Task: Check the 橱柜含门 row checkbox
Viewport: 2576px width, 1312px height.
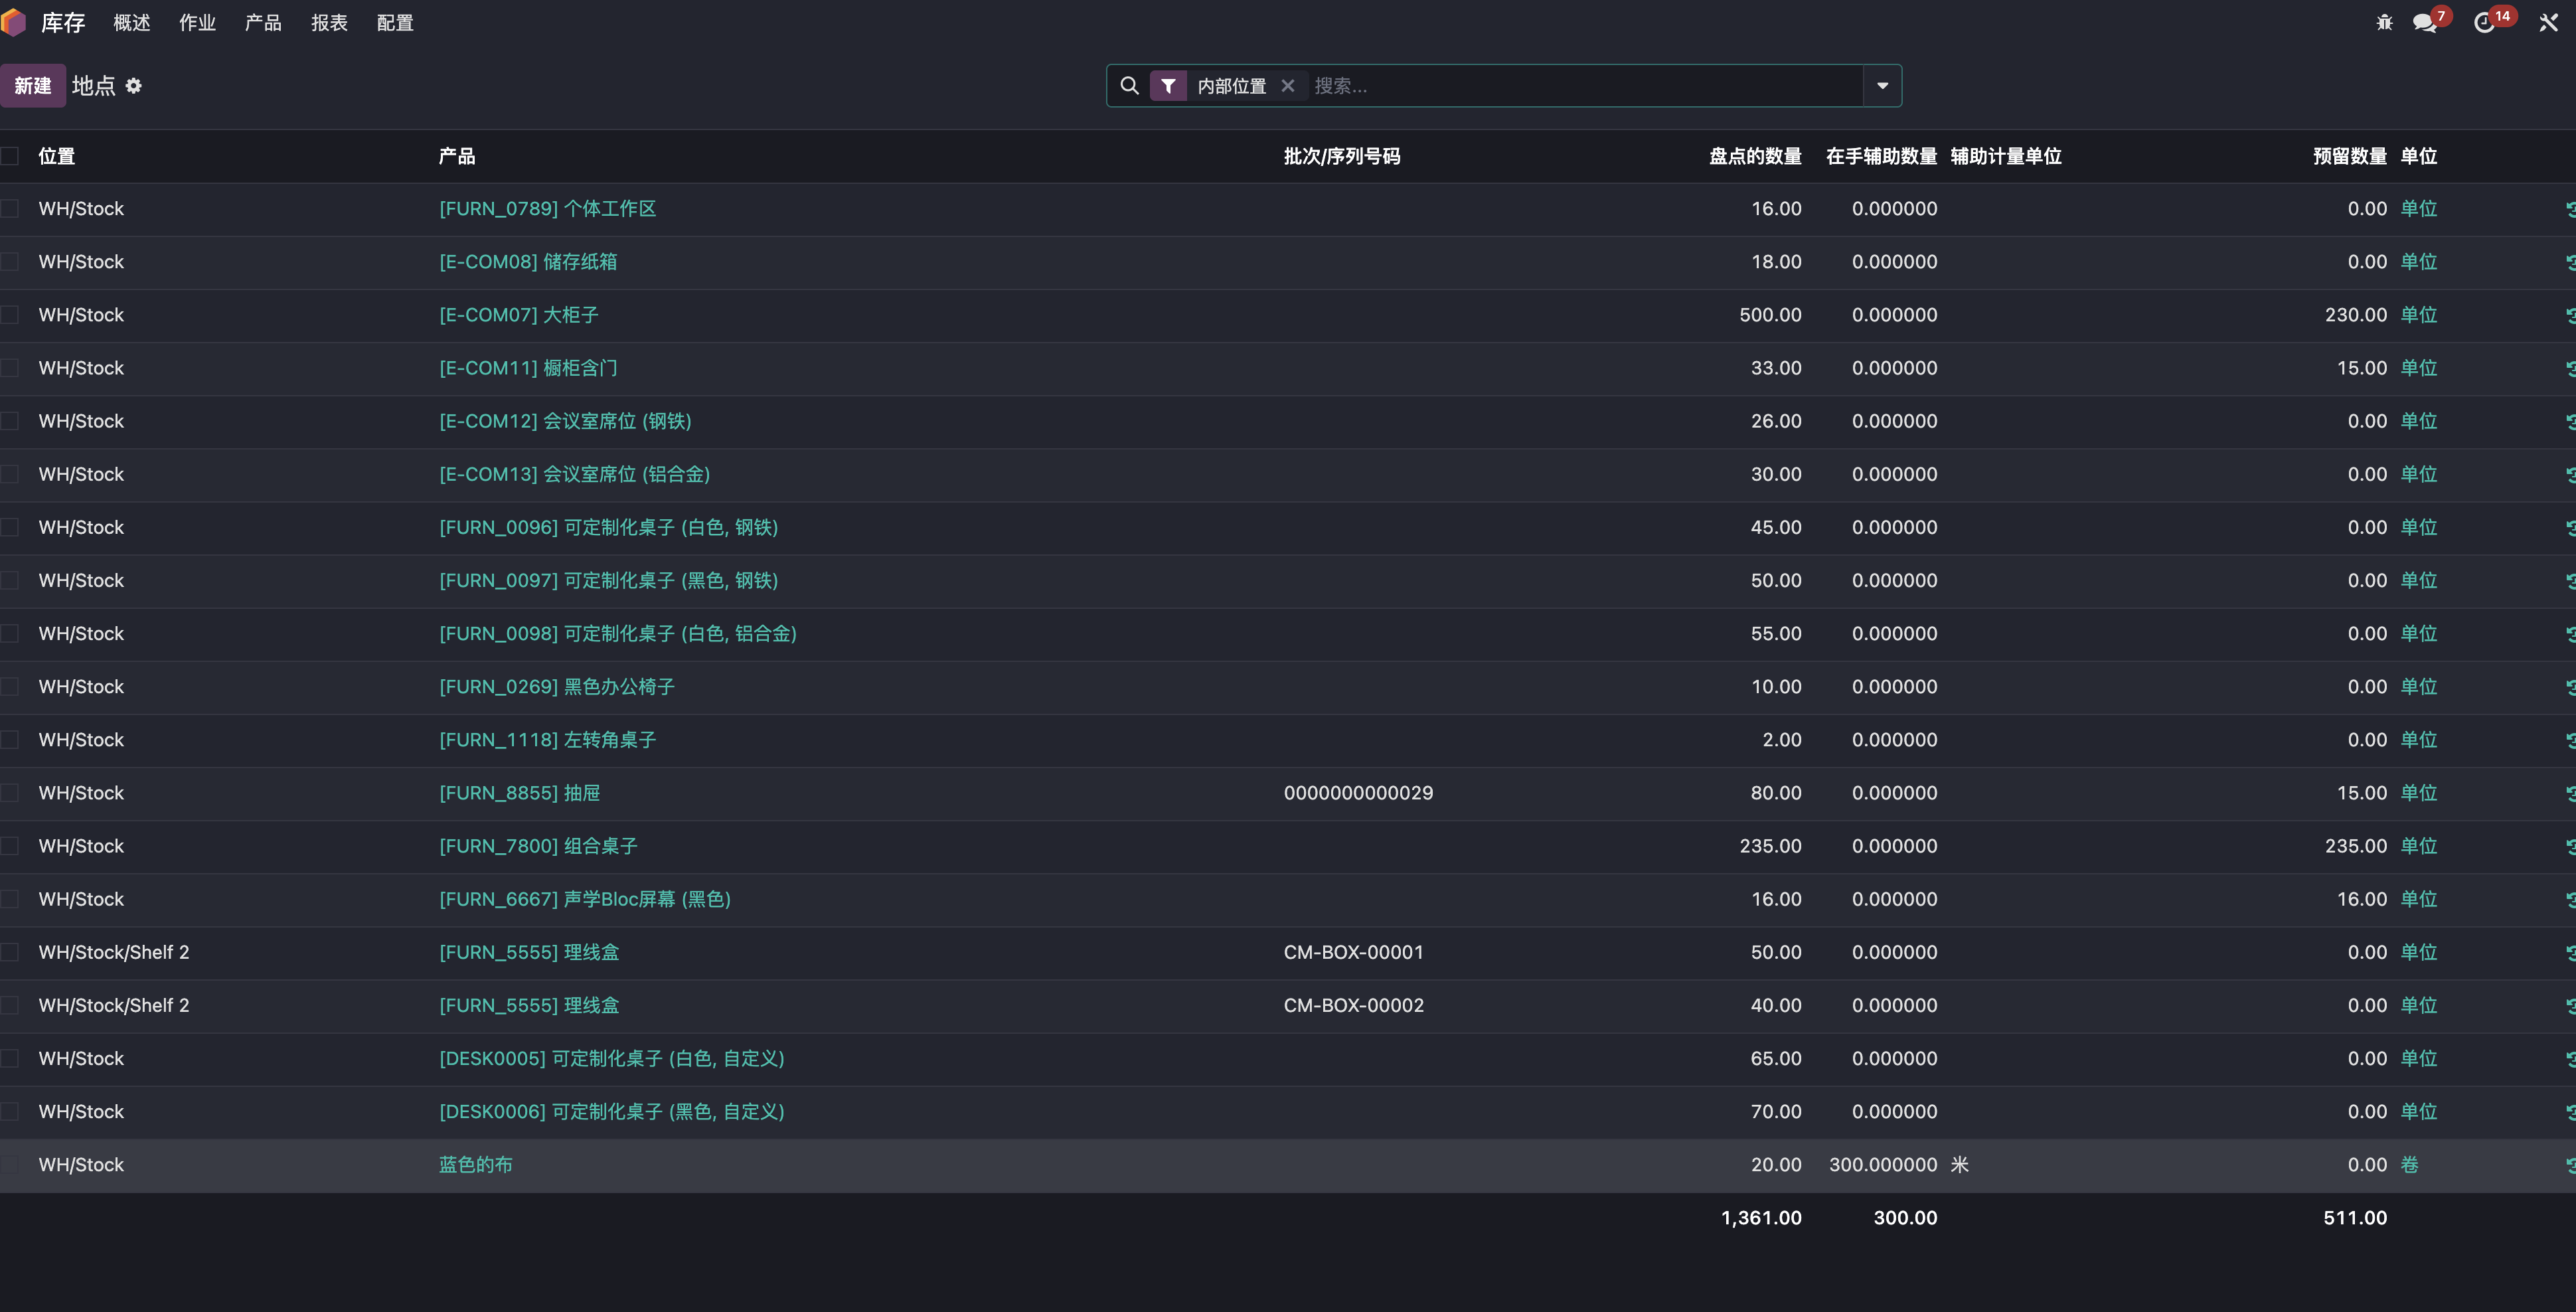Action: [x=10, y=367]
